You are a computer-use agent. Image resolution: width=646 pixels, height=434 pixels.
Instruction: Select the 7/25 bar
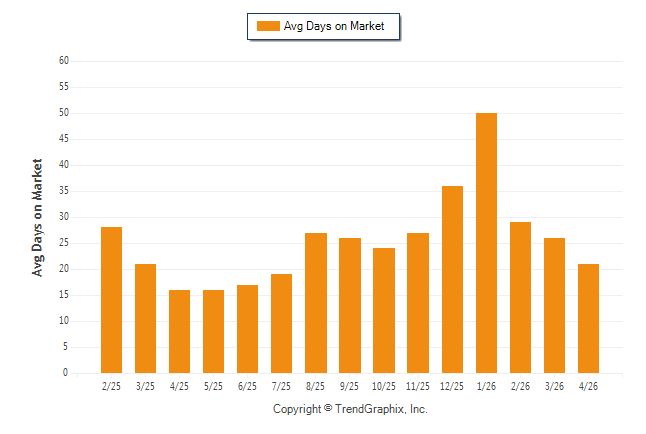click(281, 324)
